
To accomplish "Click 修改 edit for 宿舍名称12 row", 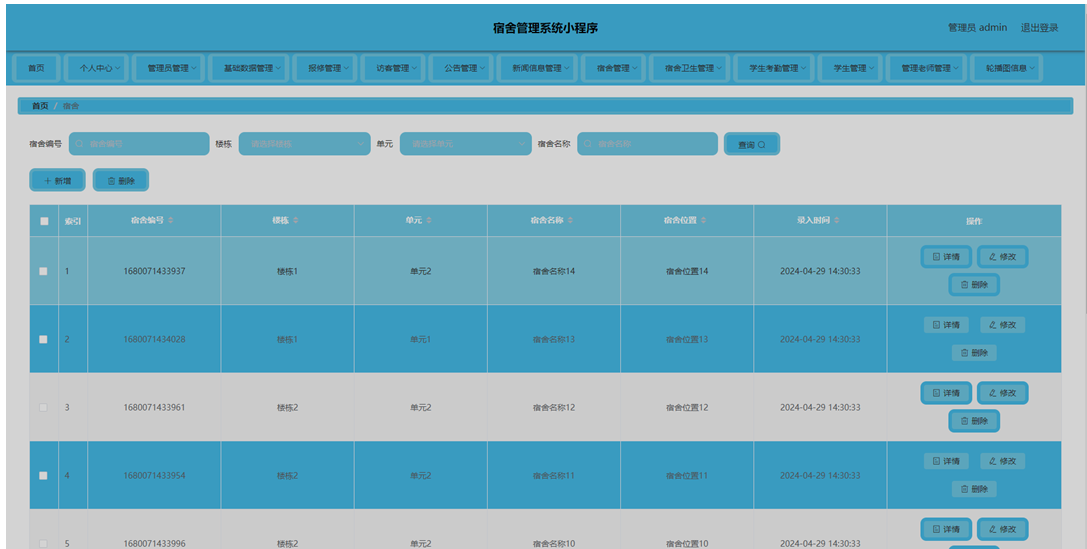I will [1002, 393].
